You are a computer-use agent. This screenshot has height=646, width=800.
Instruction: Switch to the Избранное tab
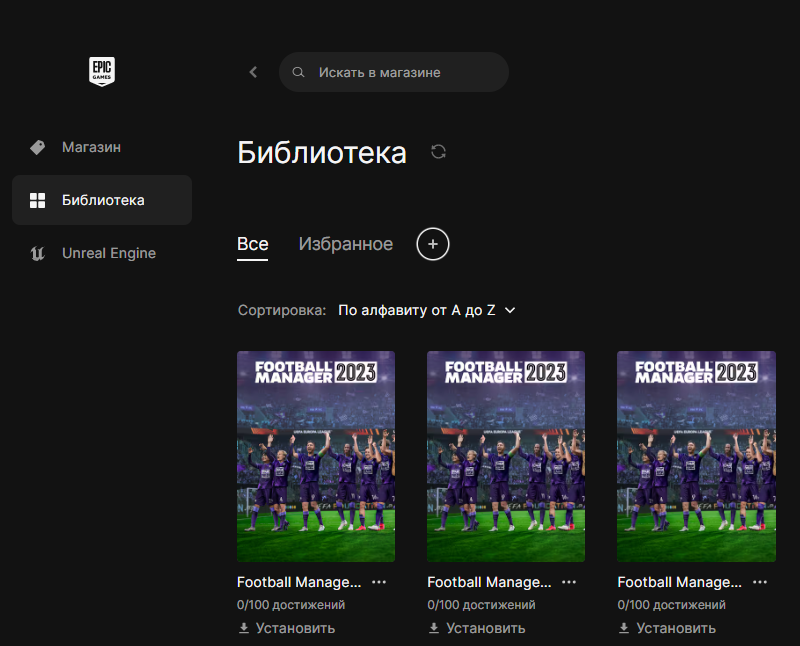point(345,244)
